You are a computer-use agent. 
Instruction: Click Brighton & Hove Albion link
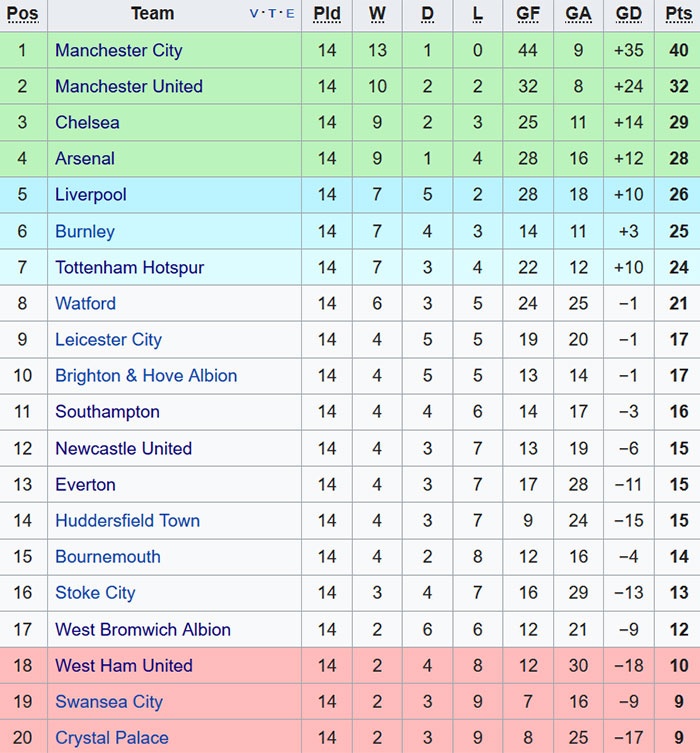click(146, 376)
